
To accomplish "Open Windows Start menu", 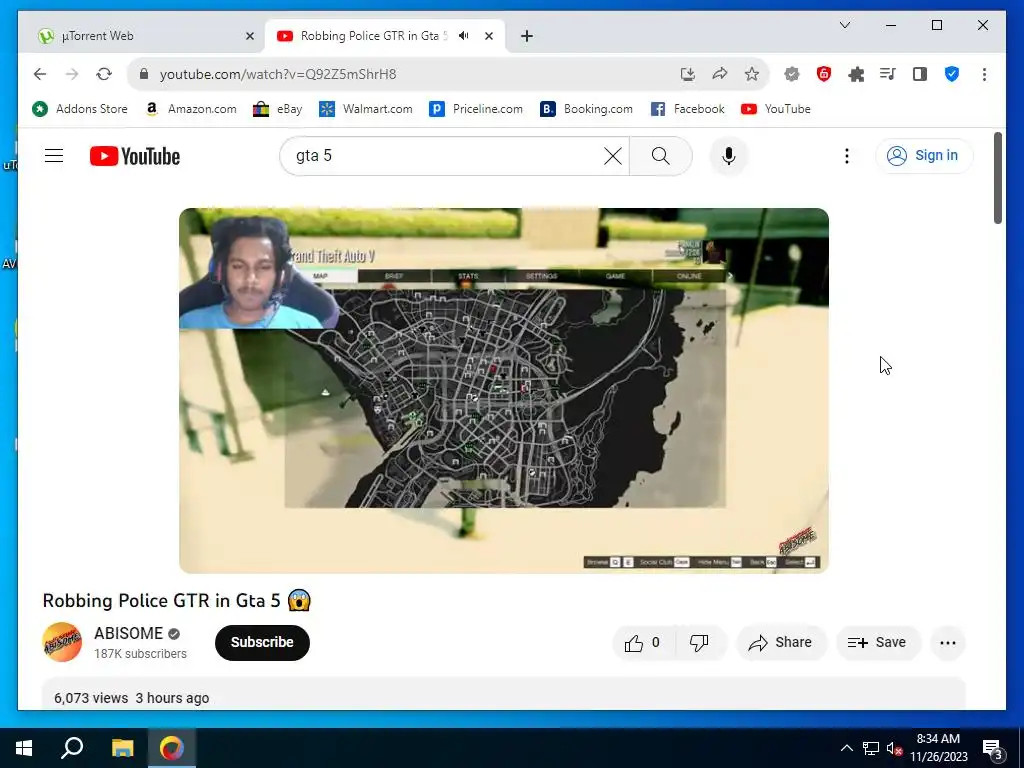I will [x=24, y=748].
